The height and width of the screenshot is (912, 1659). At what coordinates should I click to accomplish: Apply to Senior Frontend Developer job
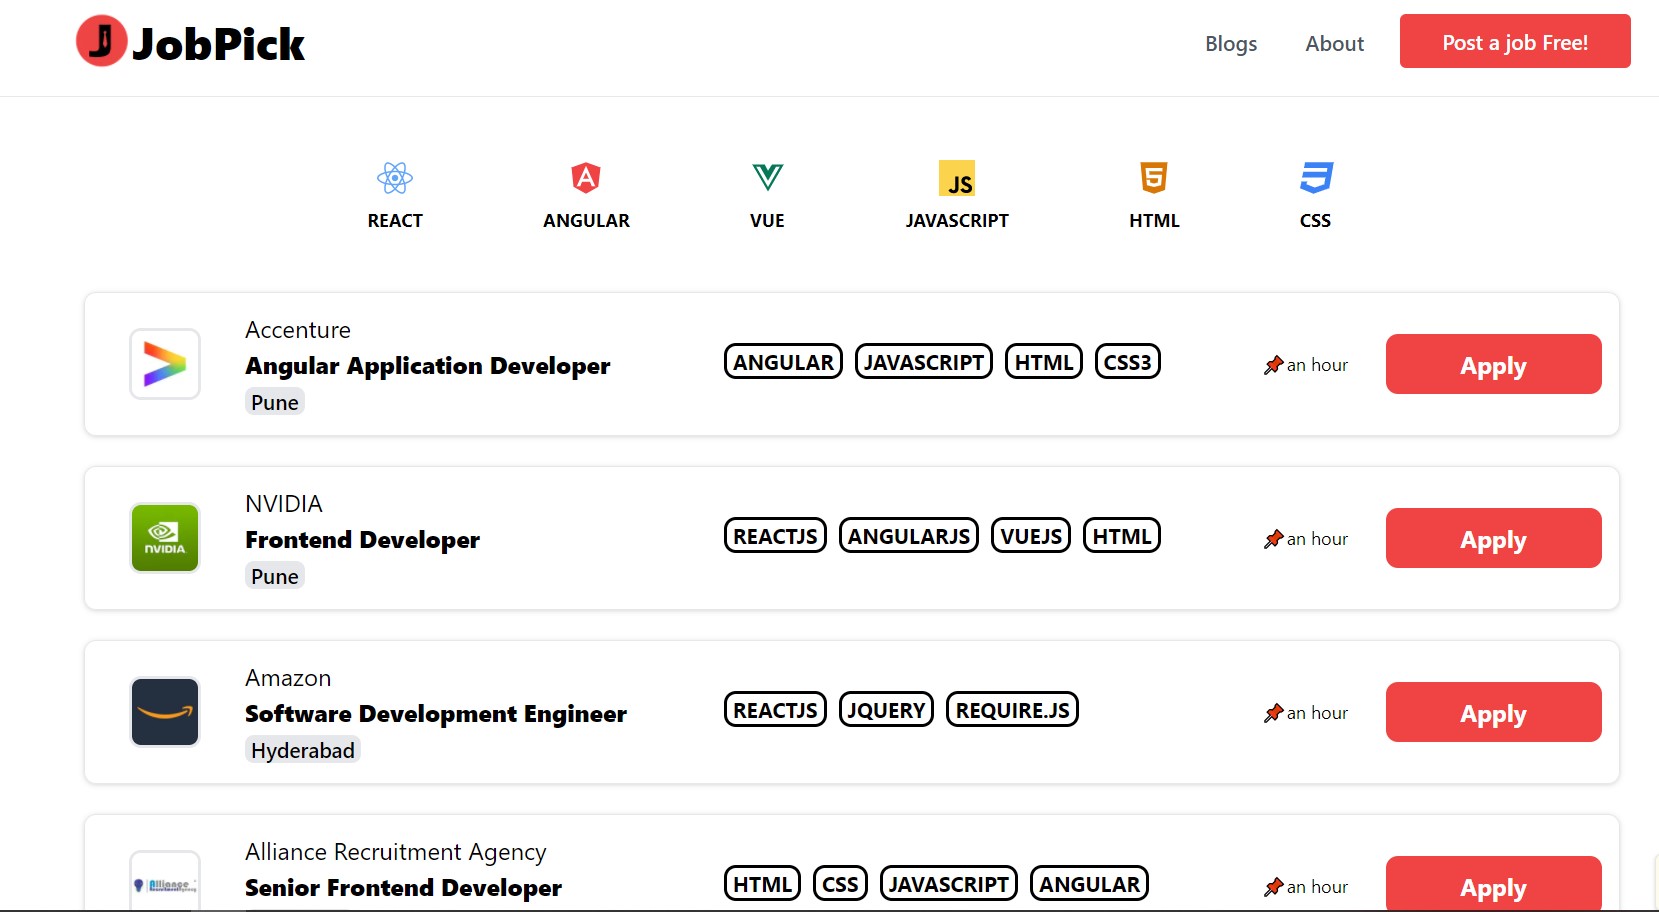coord(1493,884)
